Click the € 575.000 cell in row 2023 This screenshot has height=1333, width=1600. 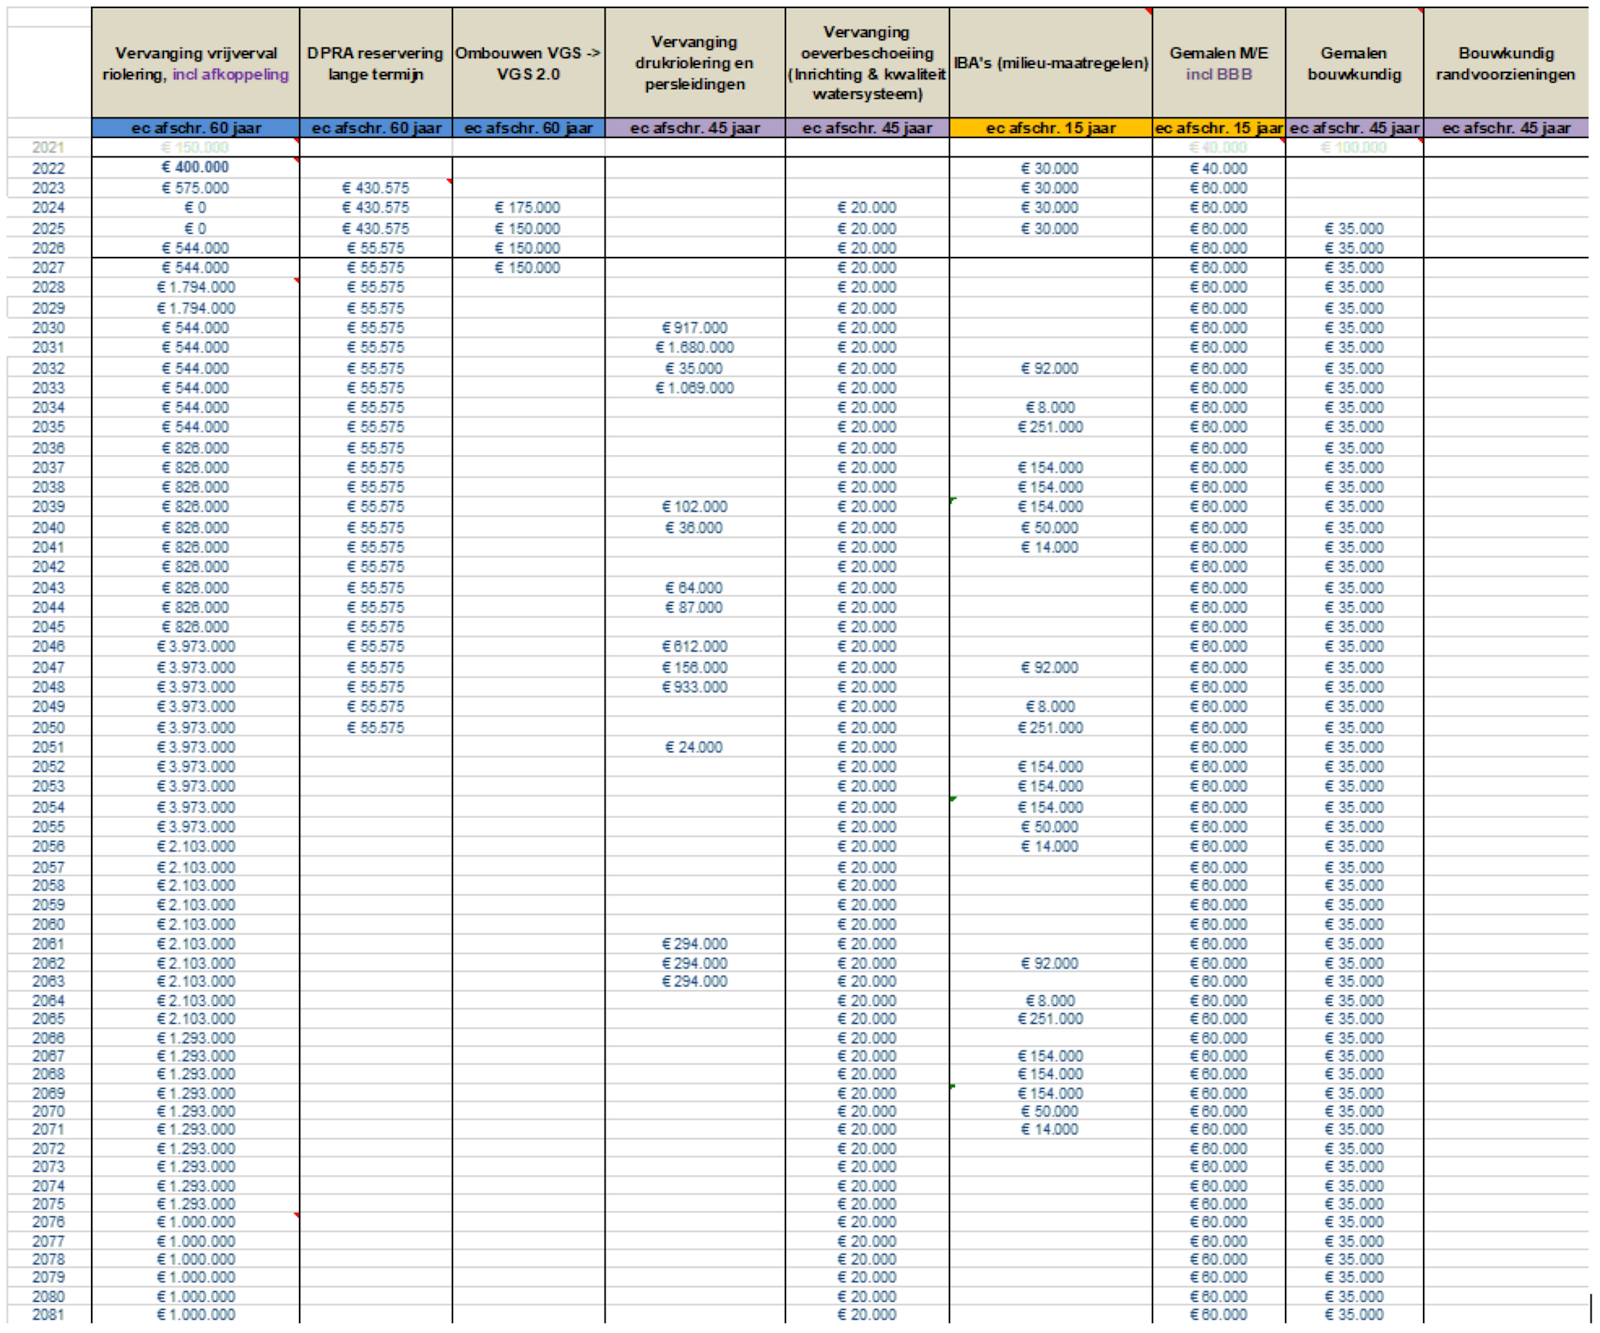click(x=195, y=188)
